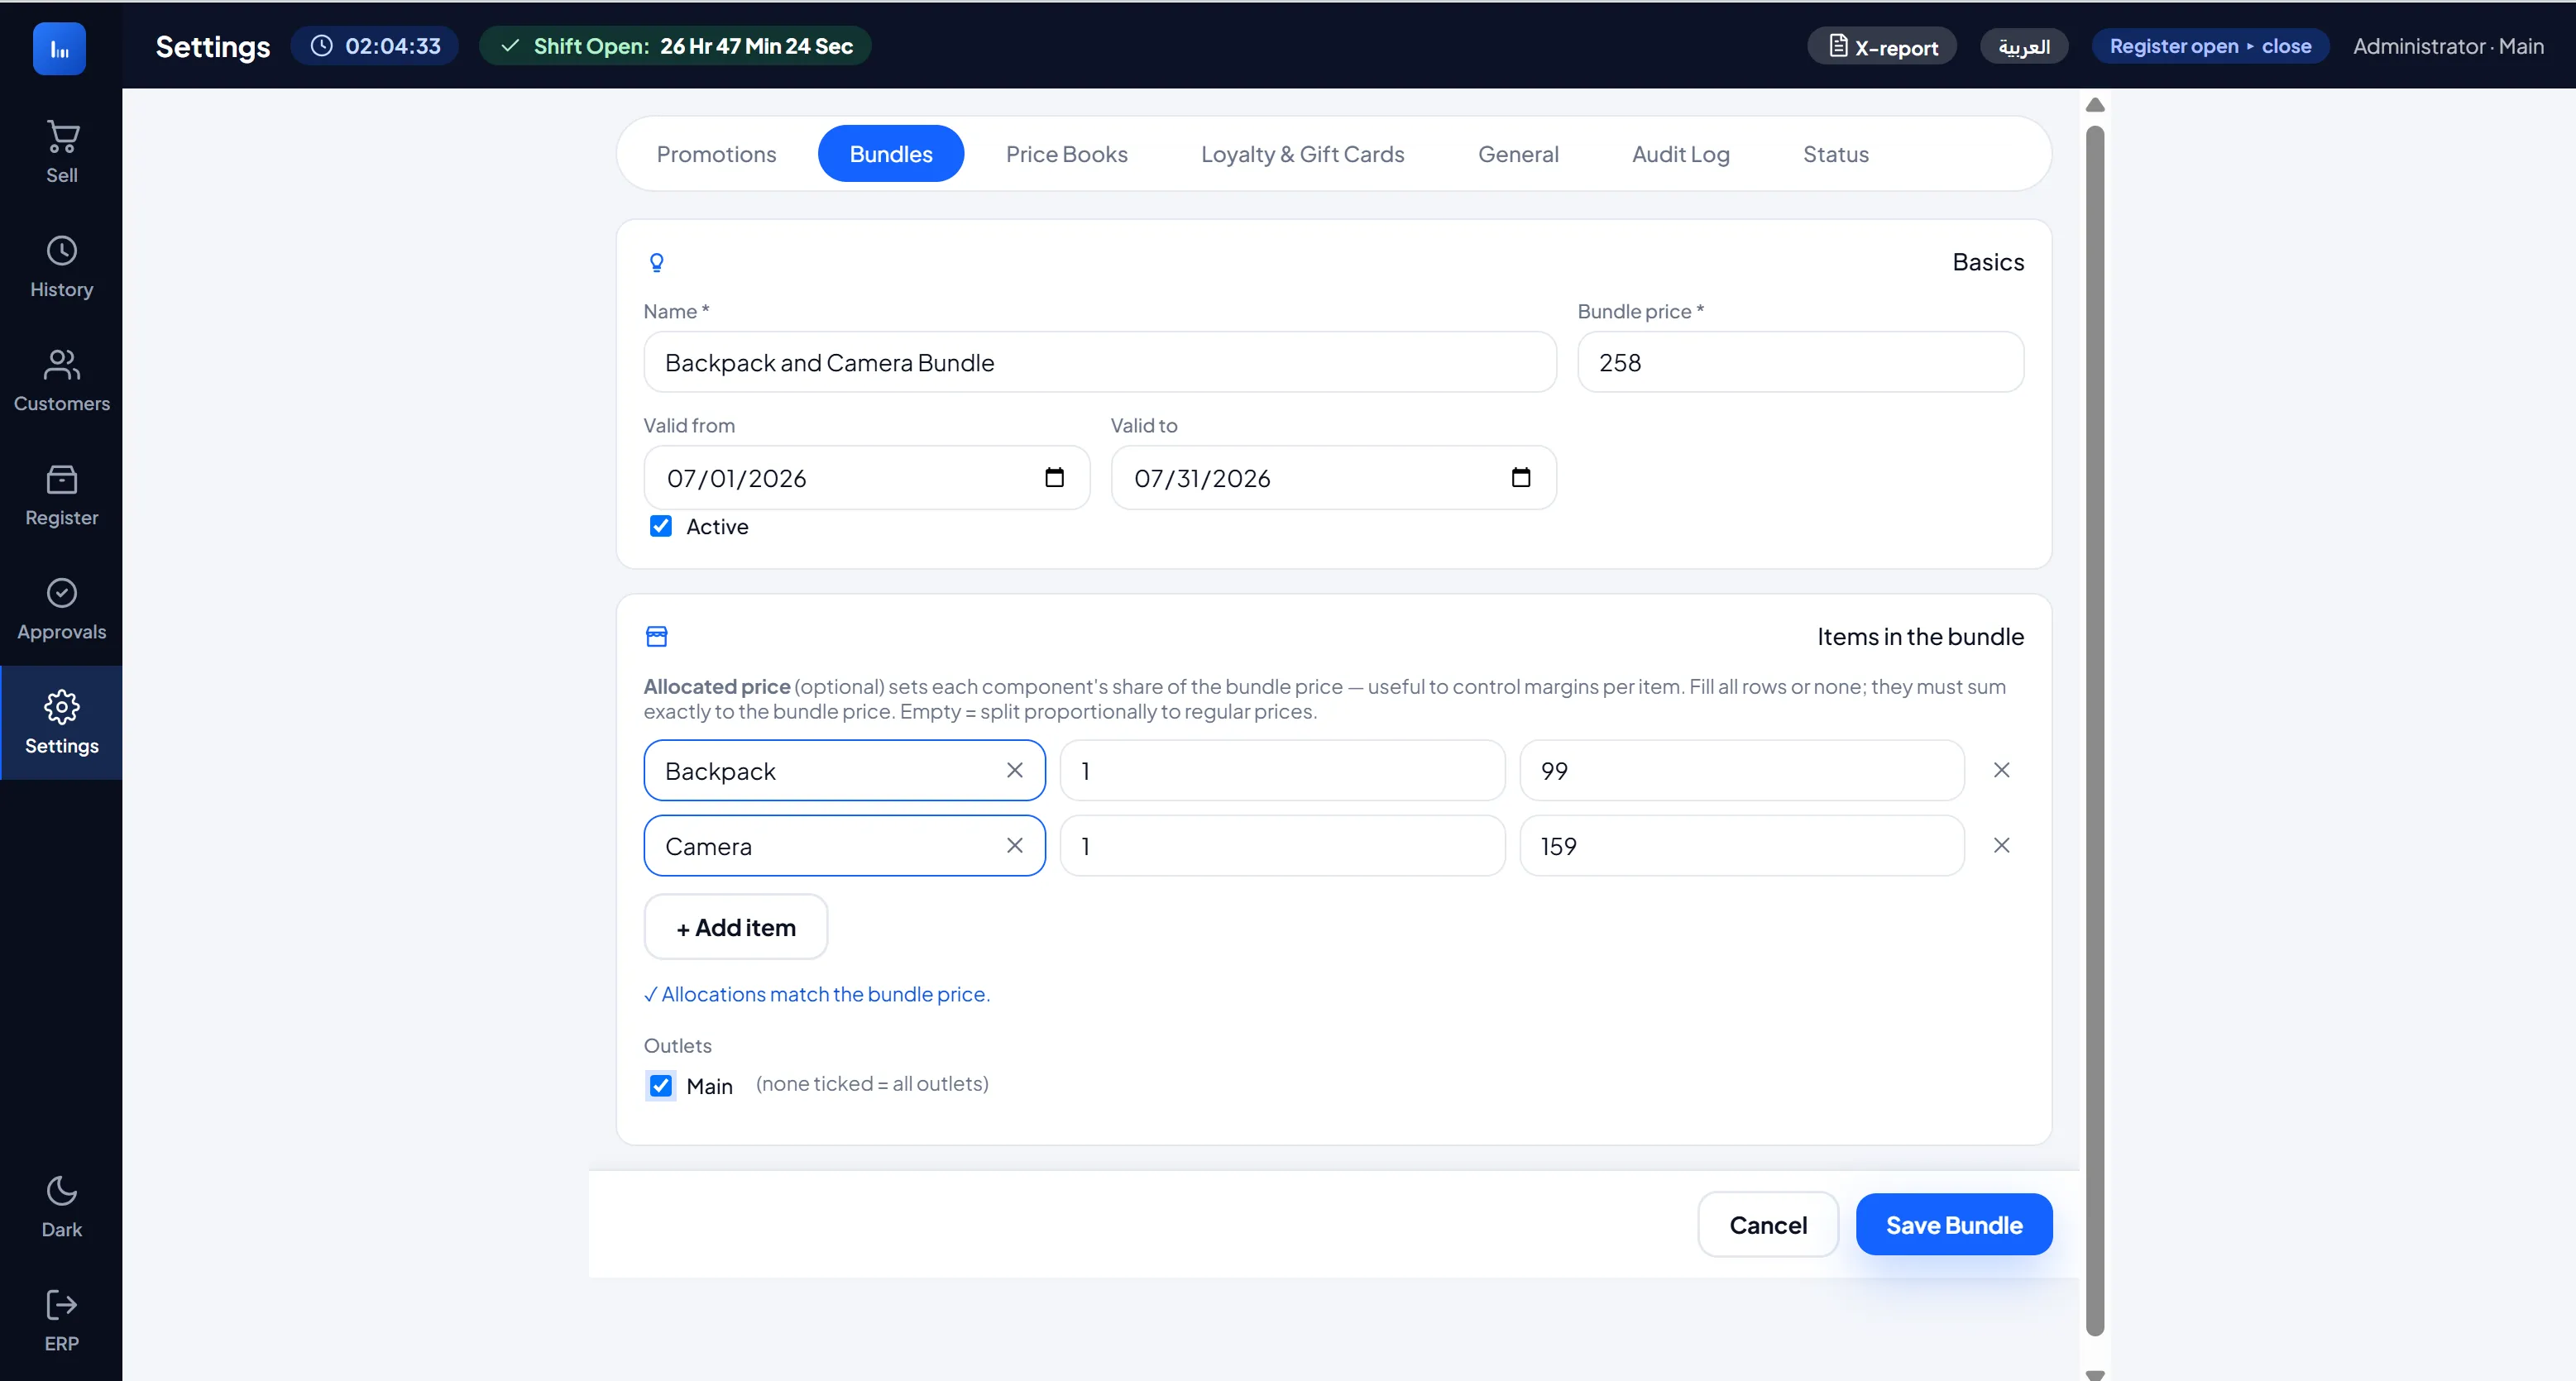Open the Valid from calendar picker
The width and height of the screenshot is (2576, 1381).
tap(1054, 477)
